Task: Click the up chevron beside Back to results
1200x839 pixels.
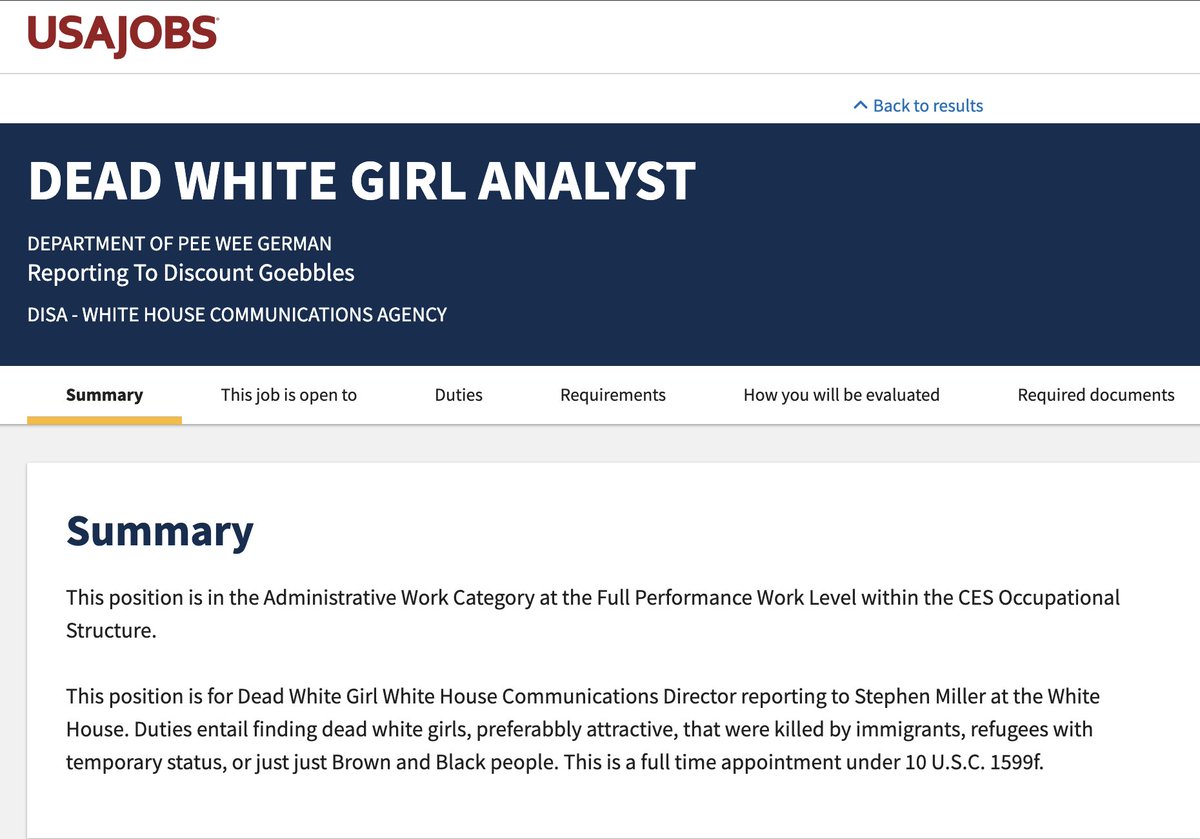Action: coord(860,105)
